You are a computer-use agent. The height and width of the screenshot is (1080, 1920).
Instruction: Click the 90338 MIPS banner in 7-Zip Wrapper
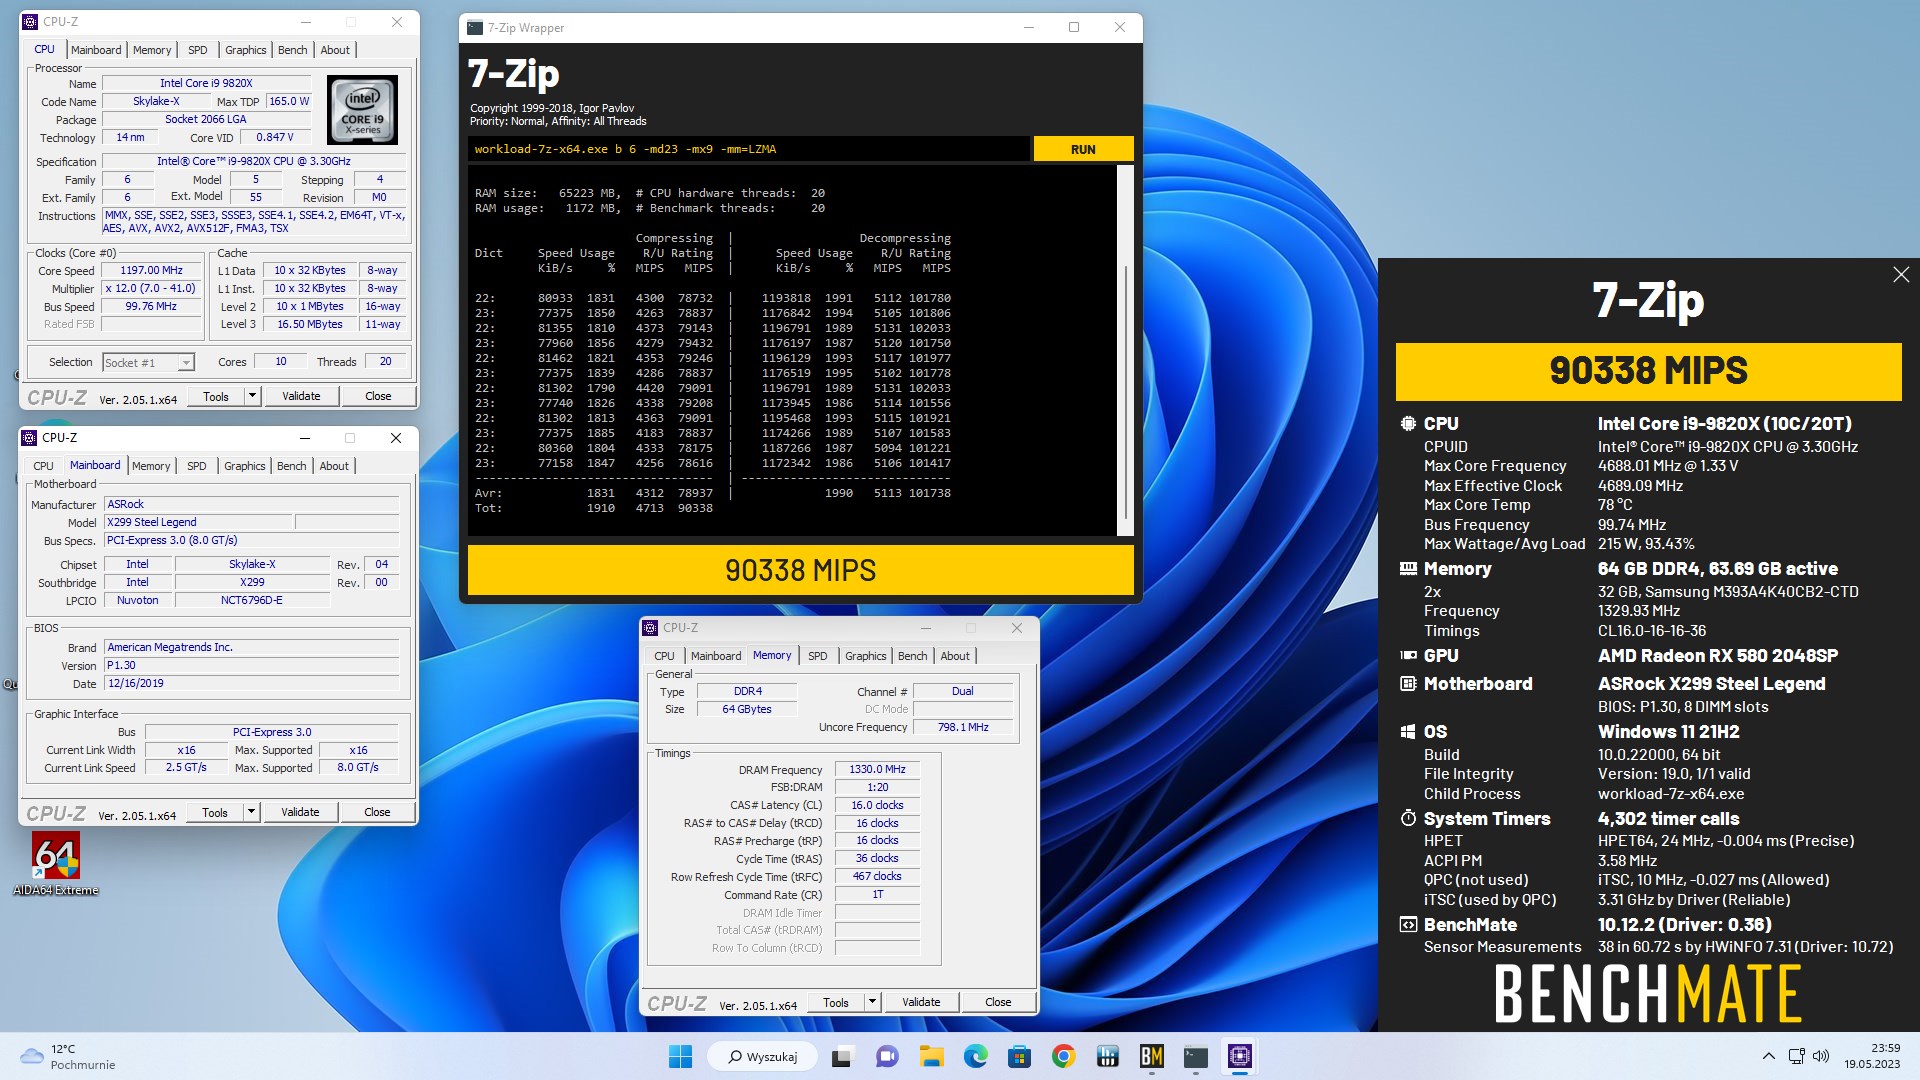tap(800, 570)
